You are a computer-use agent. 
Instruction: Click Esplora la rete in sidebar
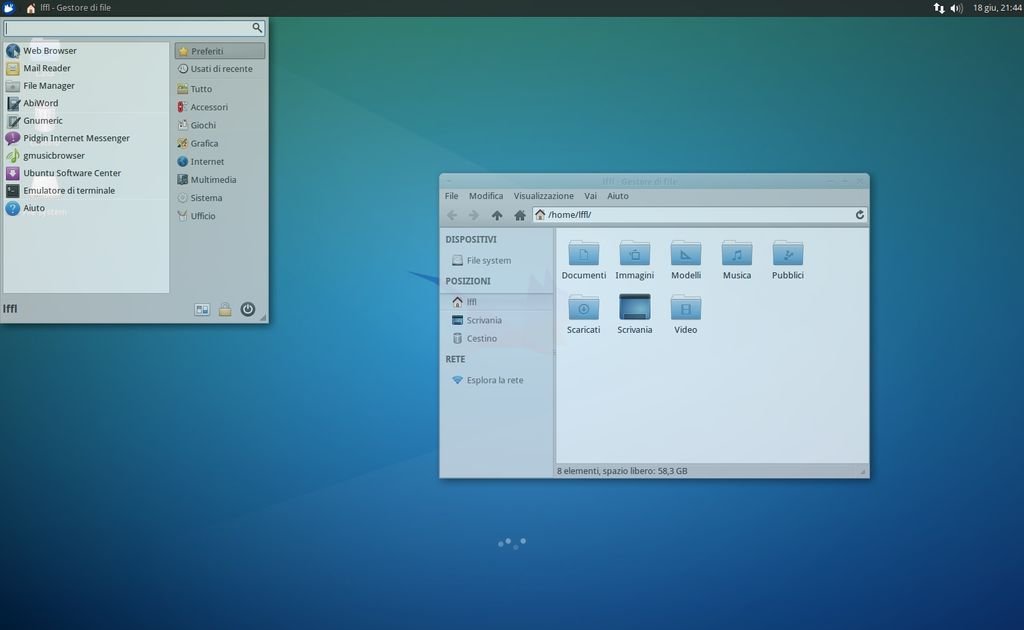(x=494, y=381)
